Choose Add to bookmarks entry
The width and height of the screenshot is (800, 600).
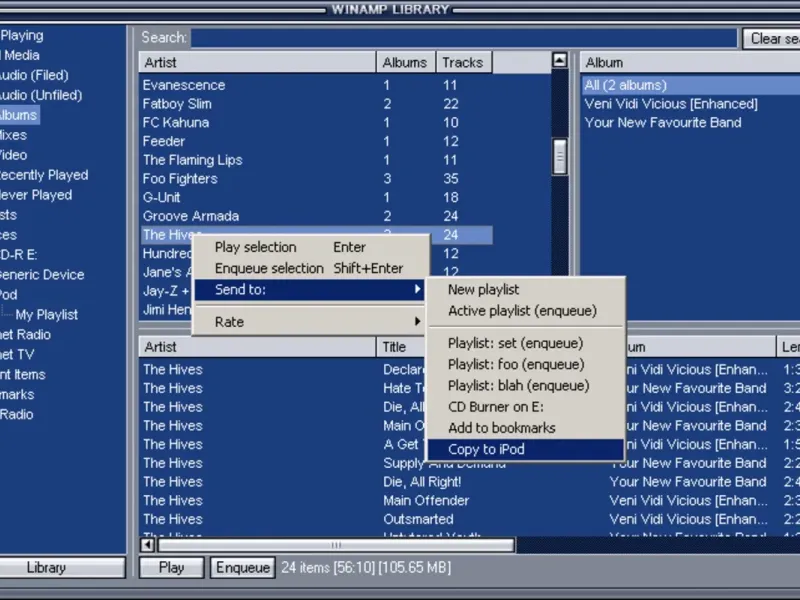pos(526,428)
